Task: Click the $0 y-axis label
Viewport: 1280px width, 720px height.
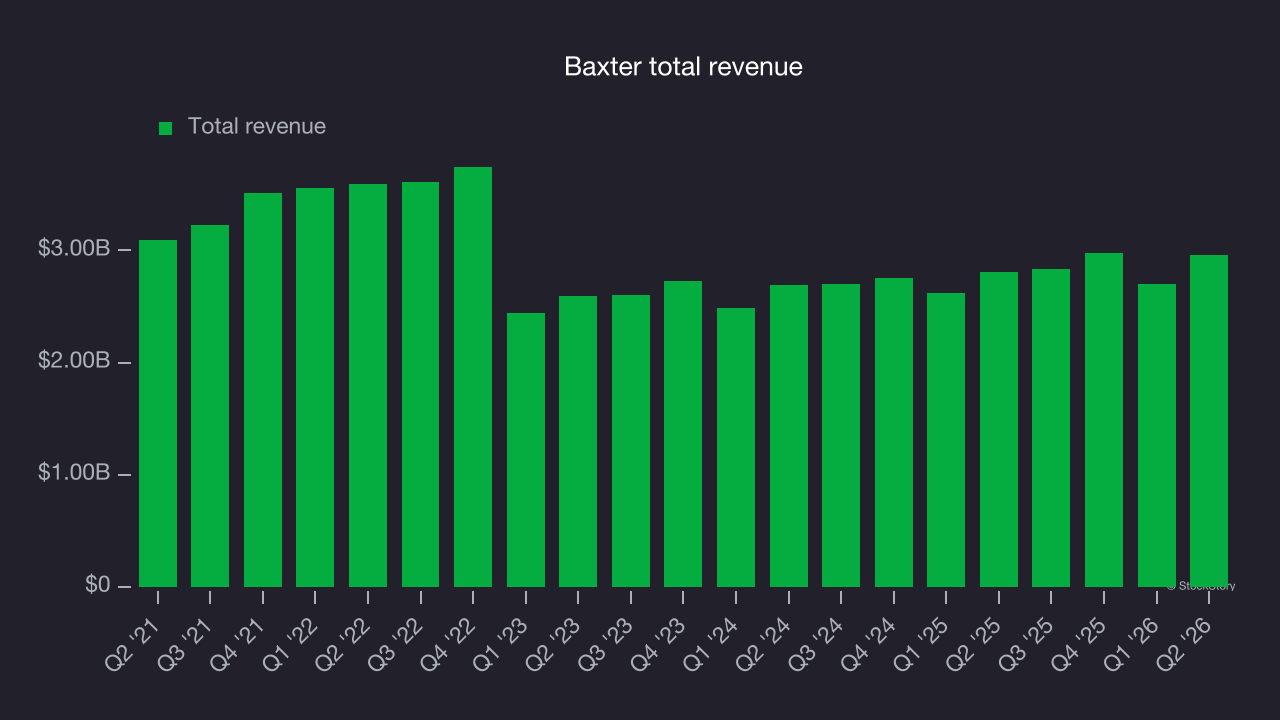Action: [x=97, y=585]
